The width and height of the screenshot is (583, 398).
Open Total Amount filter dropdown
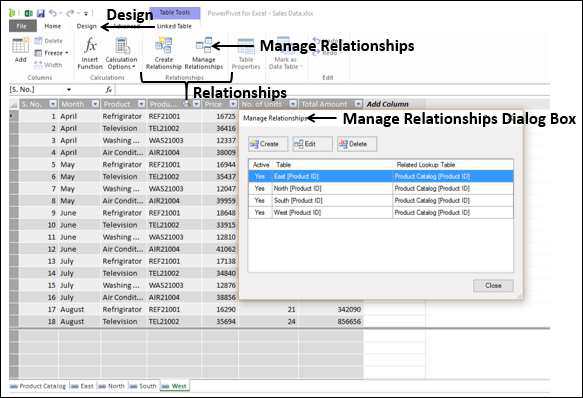click(x=358, y=104)
